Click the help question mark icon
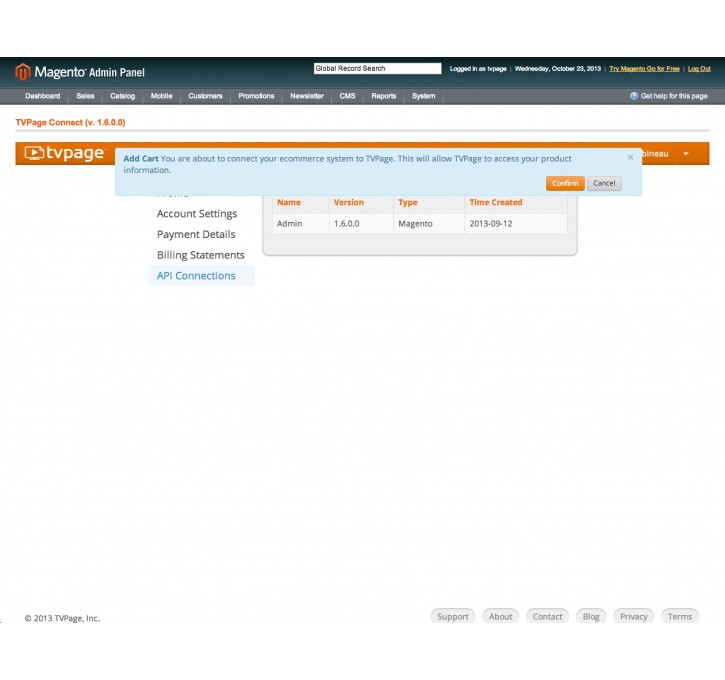The height and width of the screenshot is (680, 725). [x=633, y=96]
